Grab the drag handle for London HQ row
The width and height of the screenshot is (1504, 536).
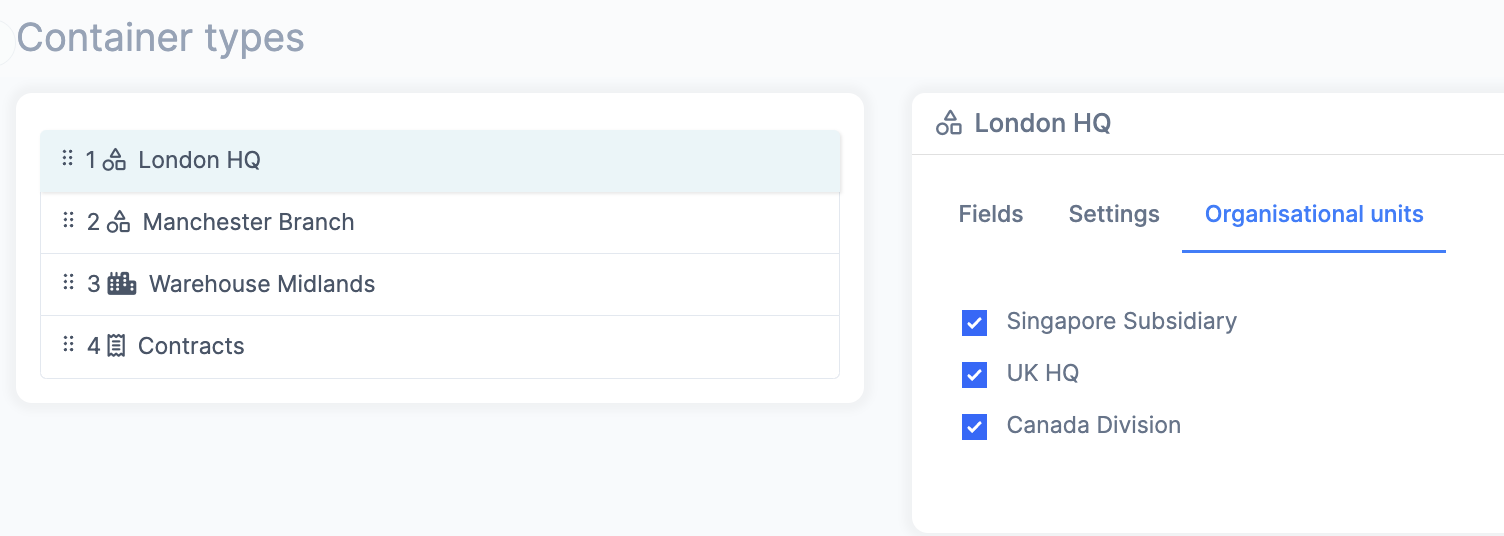coord(68,158)
